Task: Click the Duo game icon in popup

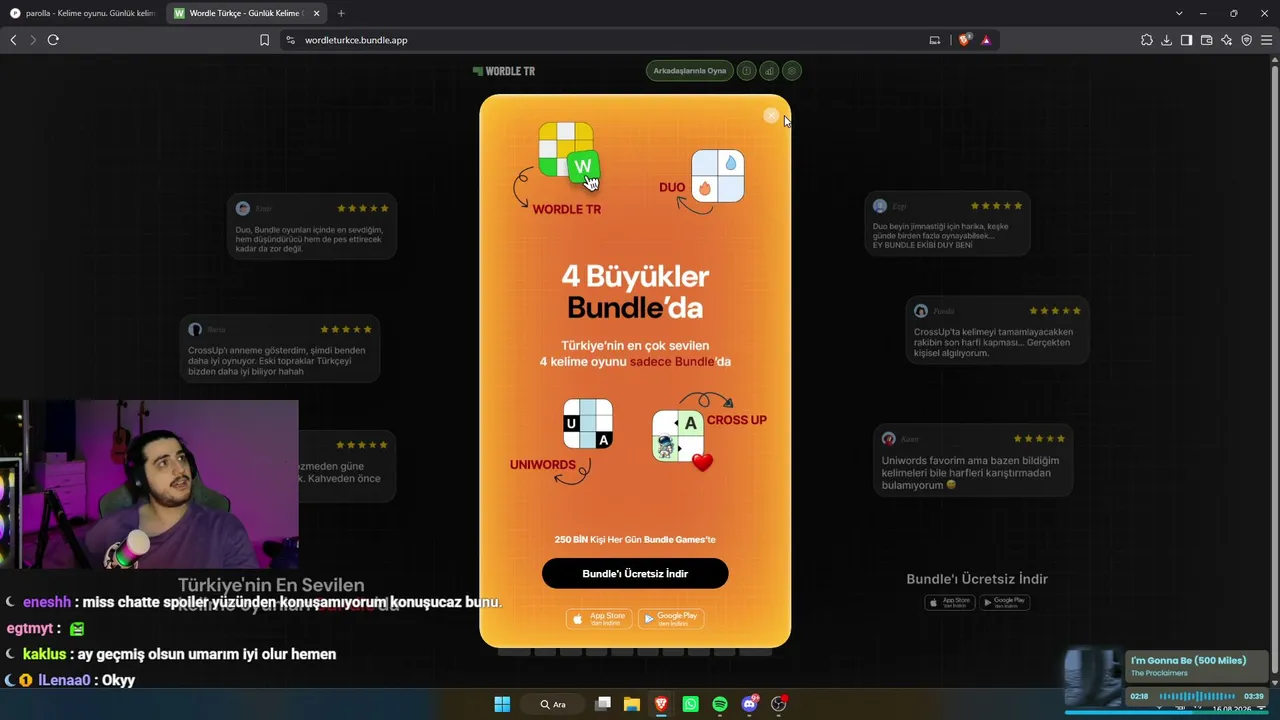Action: click(x=718, y=176)
